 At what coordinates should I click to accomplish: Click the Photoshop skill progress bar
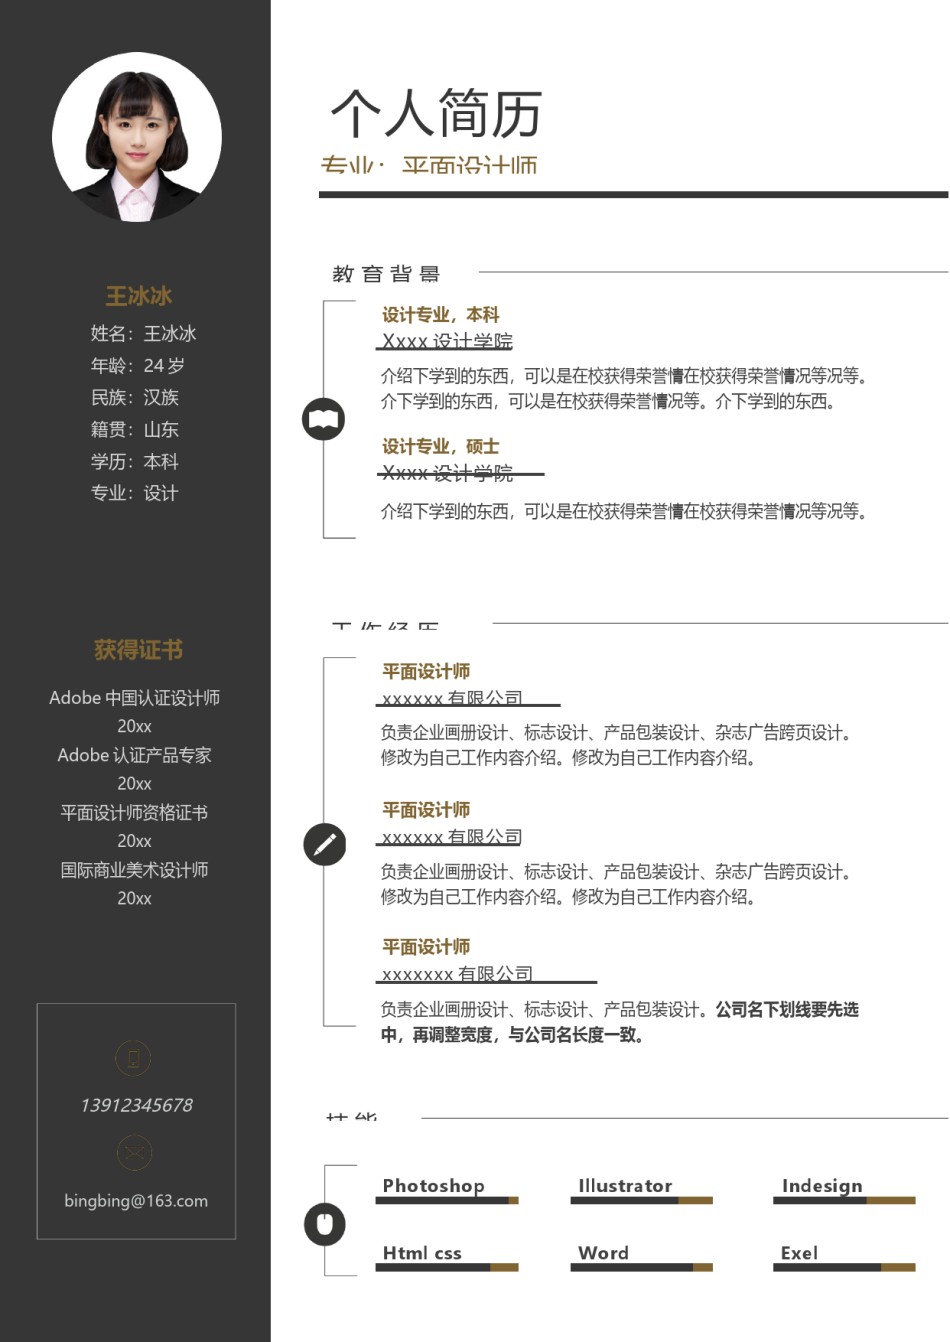click(x=447, y=1199)
